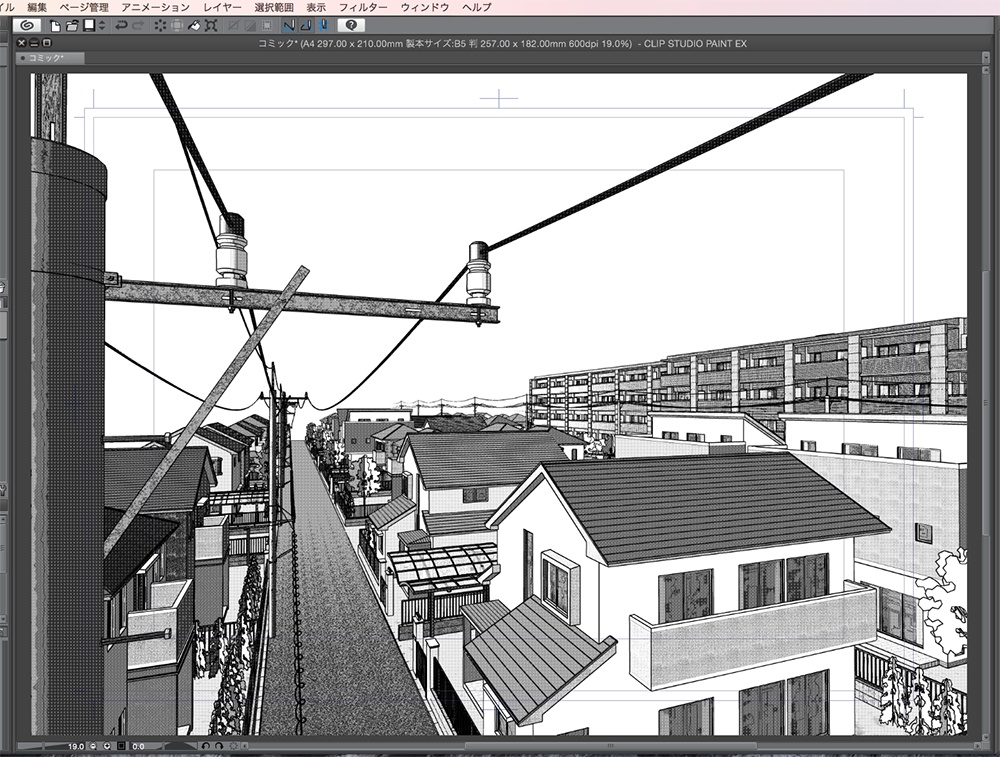
Task: Click the Deselect icon
Action: tap(160, 25)
